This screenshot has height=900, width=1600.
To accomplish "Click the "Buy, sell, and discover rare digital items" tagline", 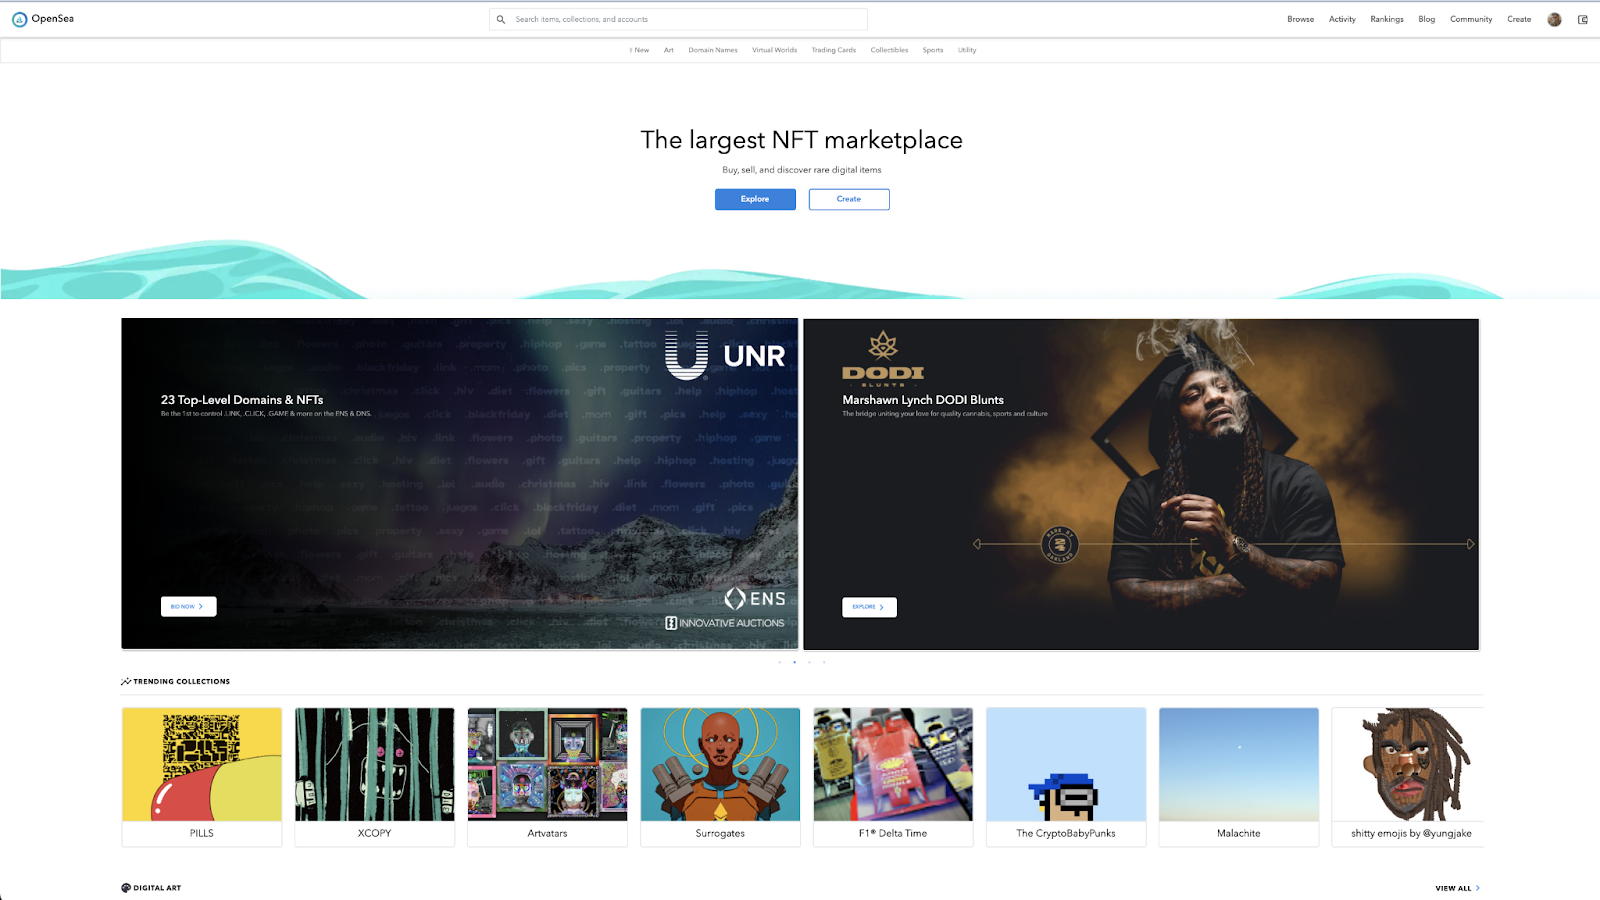I will [802, 170].
